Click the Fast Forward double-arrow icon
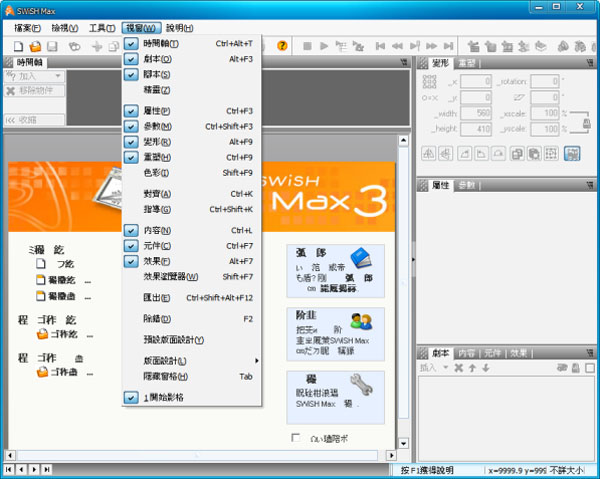The width and height of the screenshot is (600, 479). (x=431, y=46)
